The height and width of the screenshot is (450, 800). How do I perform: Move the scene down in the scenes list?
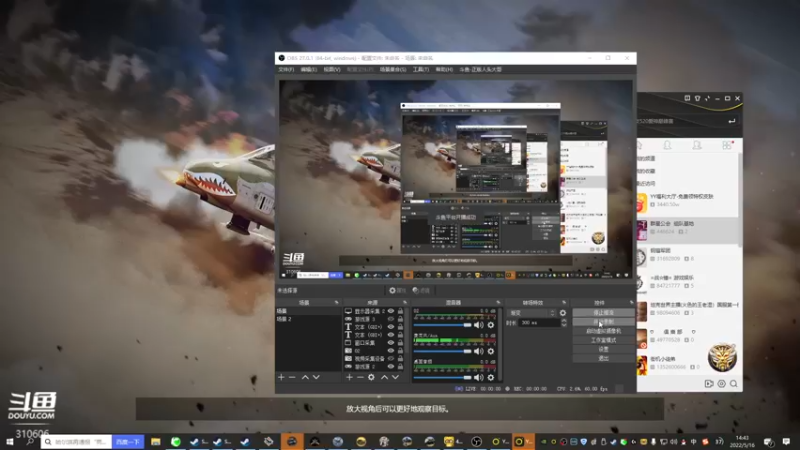click(x=316, y=377)
